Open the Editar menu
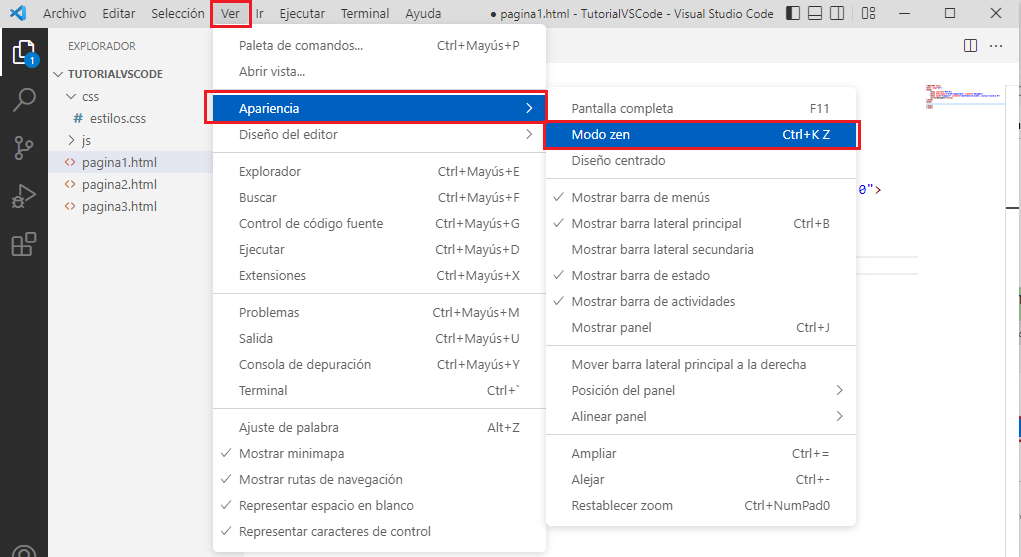The height and width of the screenshot is (557, 1021). (119, 13)
